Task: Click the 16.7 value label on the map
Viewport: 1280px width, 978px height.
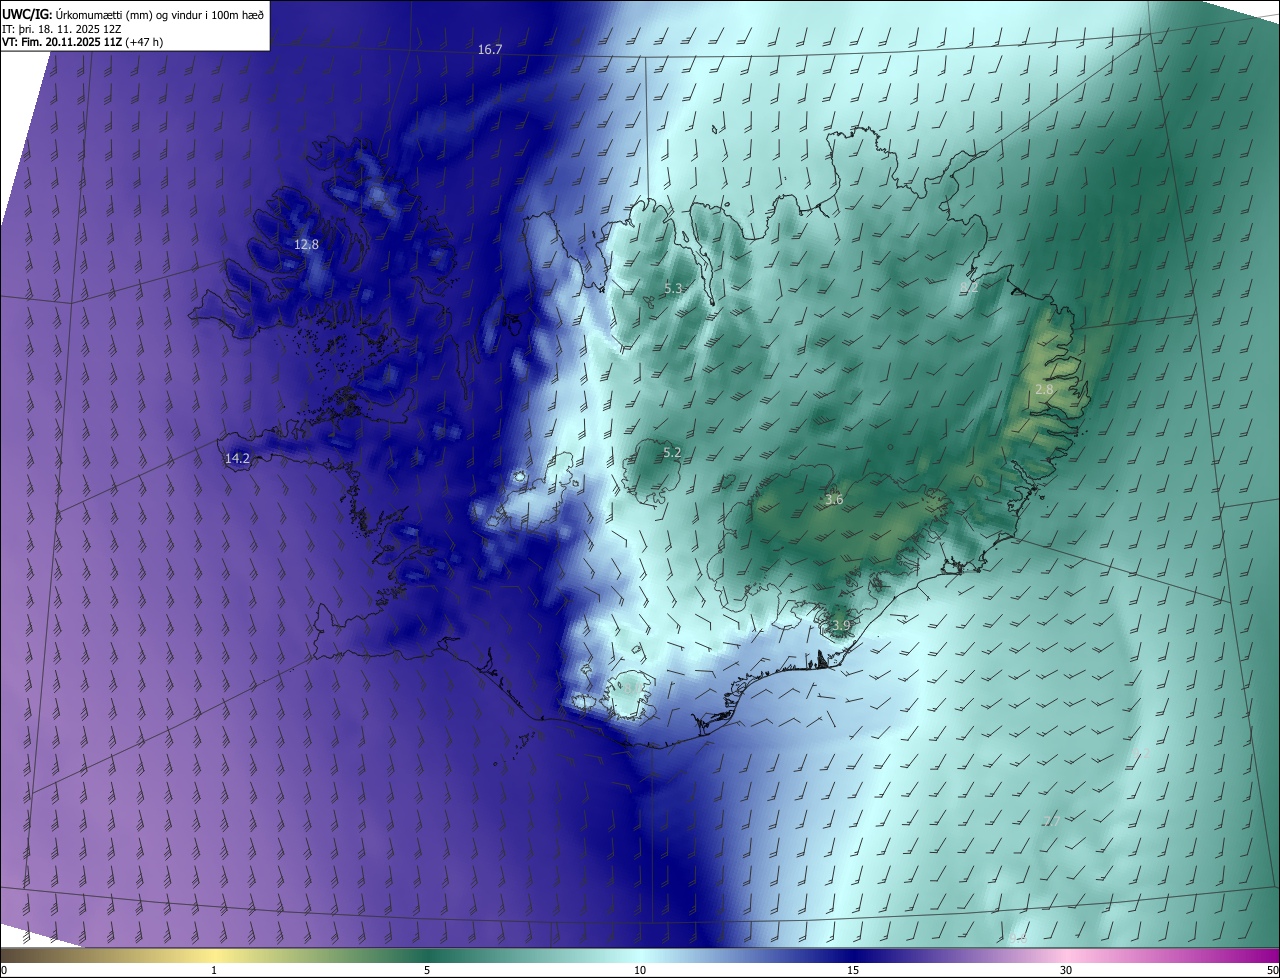Action: pos(490,49)
